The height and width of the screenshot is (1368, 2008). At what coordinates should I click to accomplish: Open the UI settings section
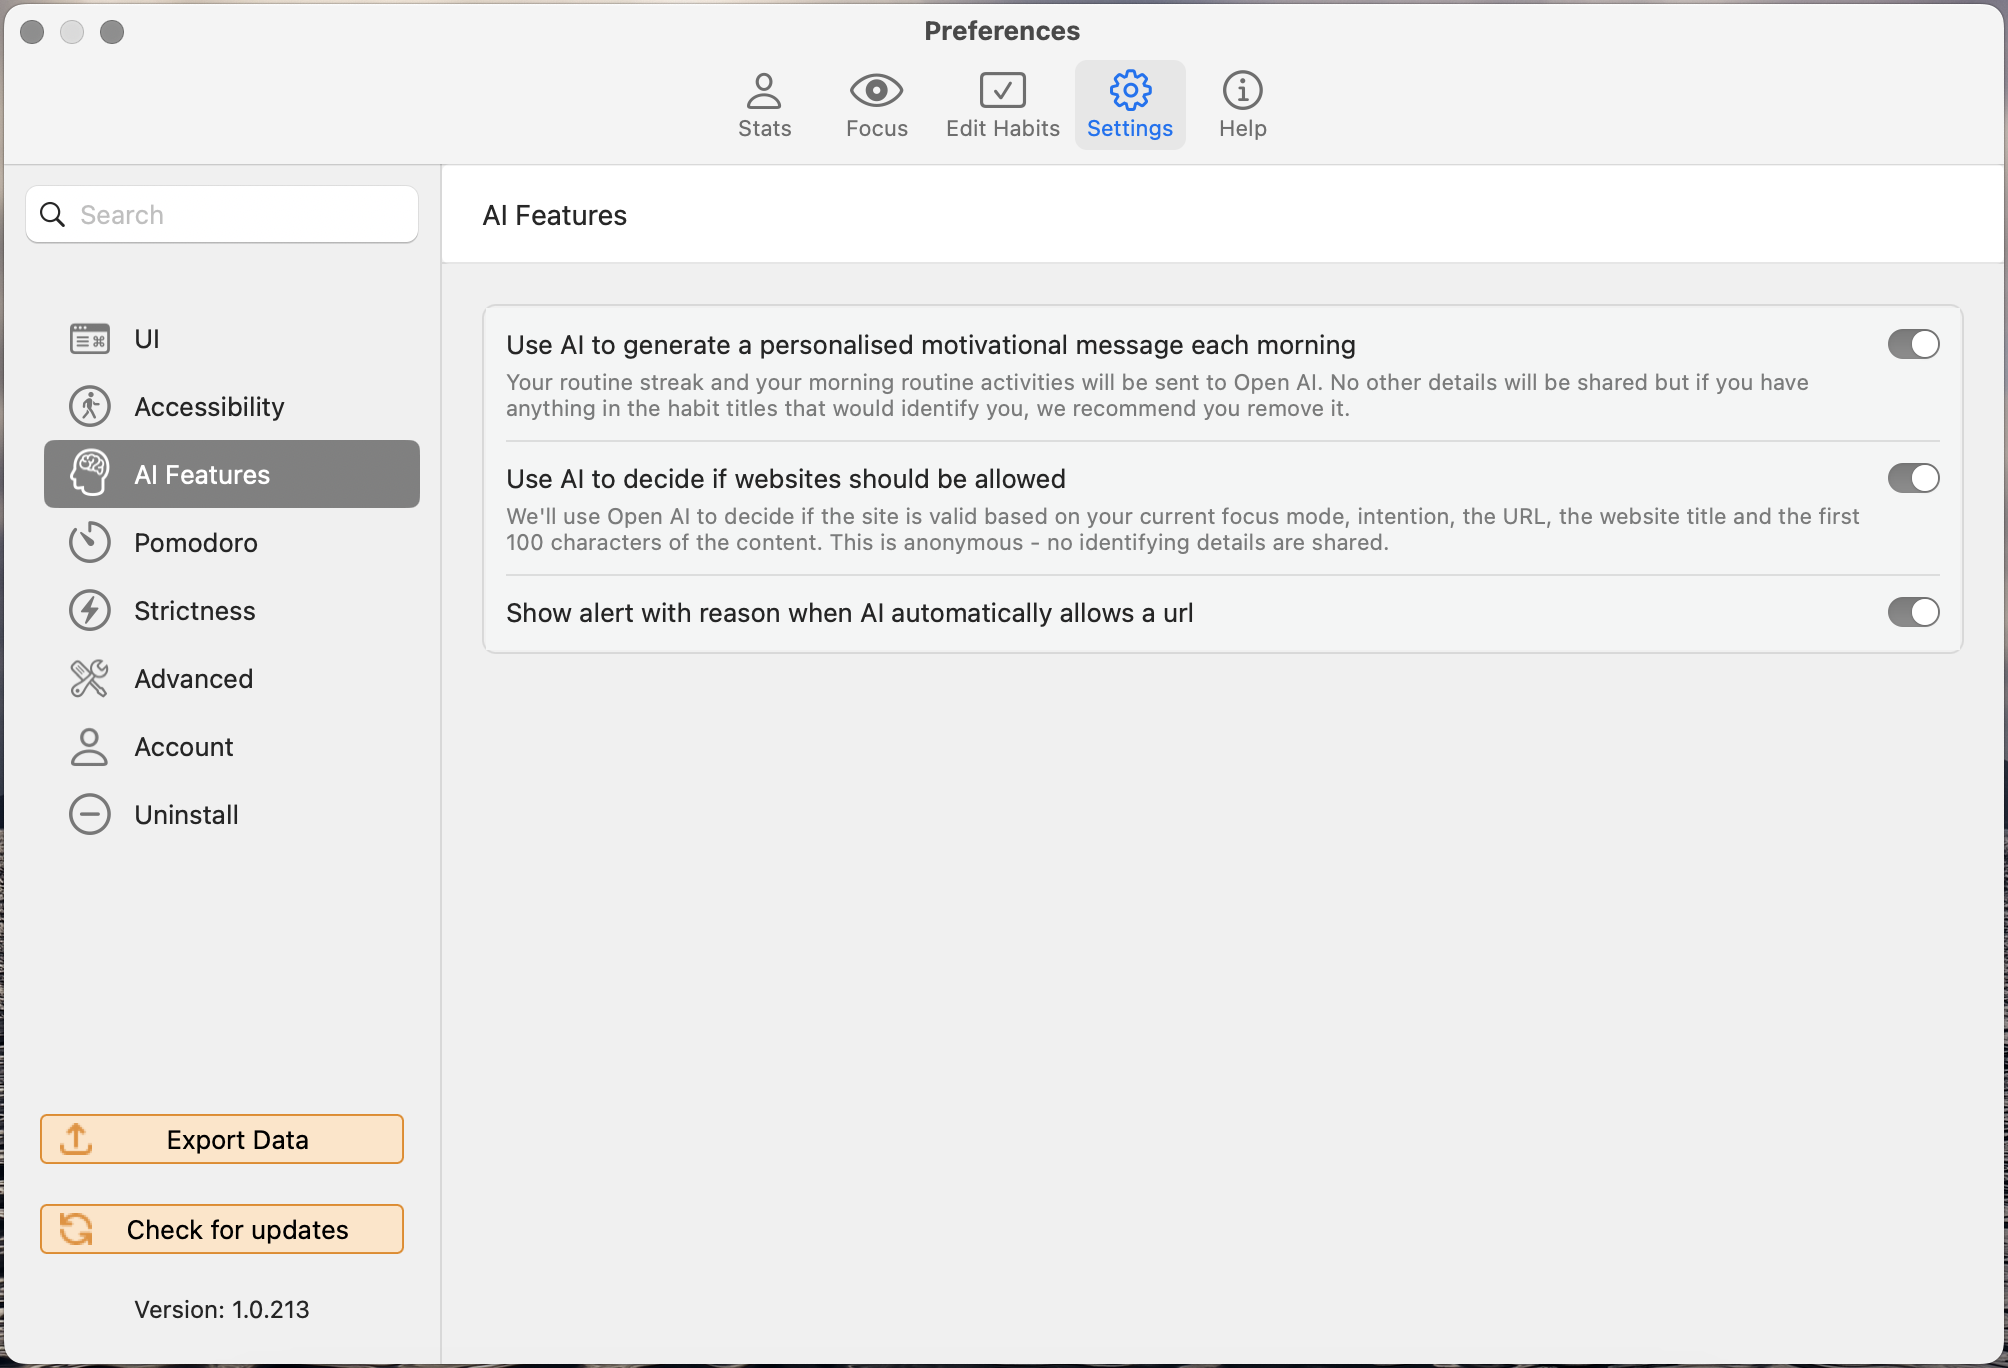(232, 339)
